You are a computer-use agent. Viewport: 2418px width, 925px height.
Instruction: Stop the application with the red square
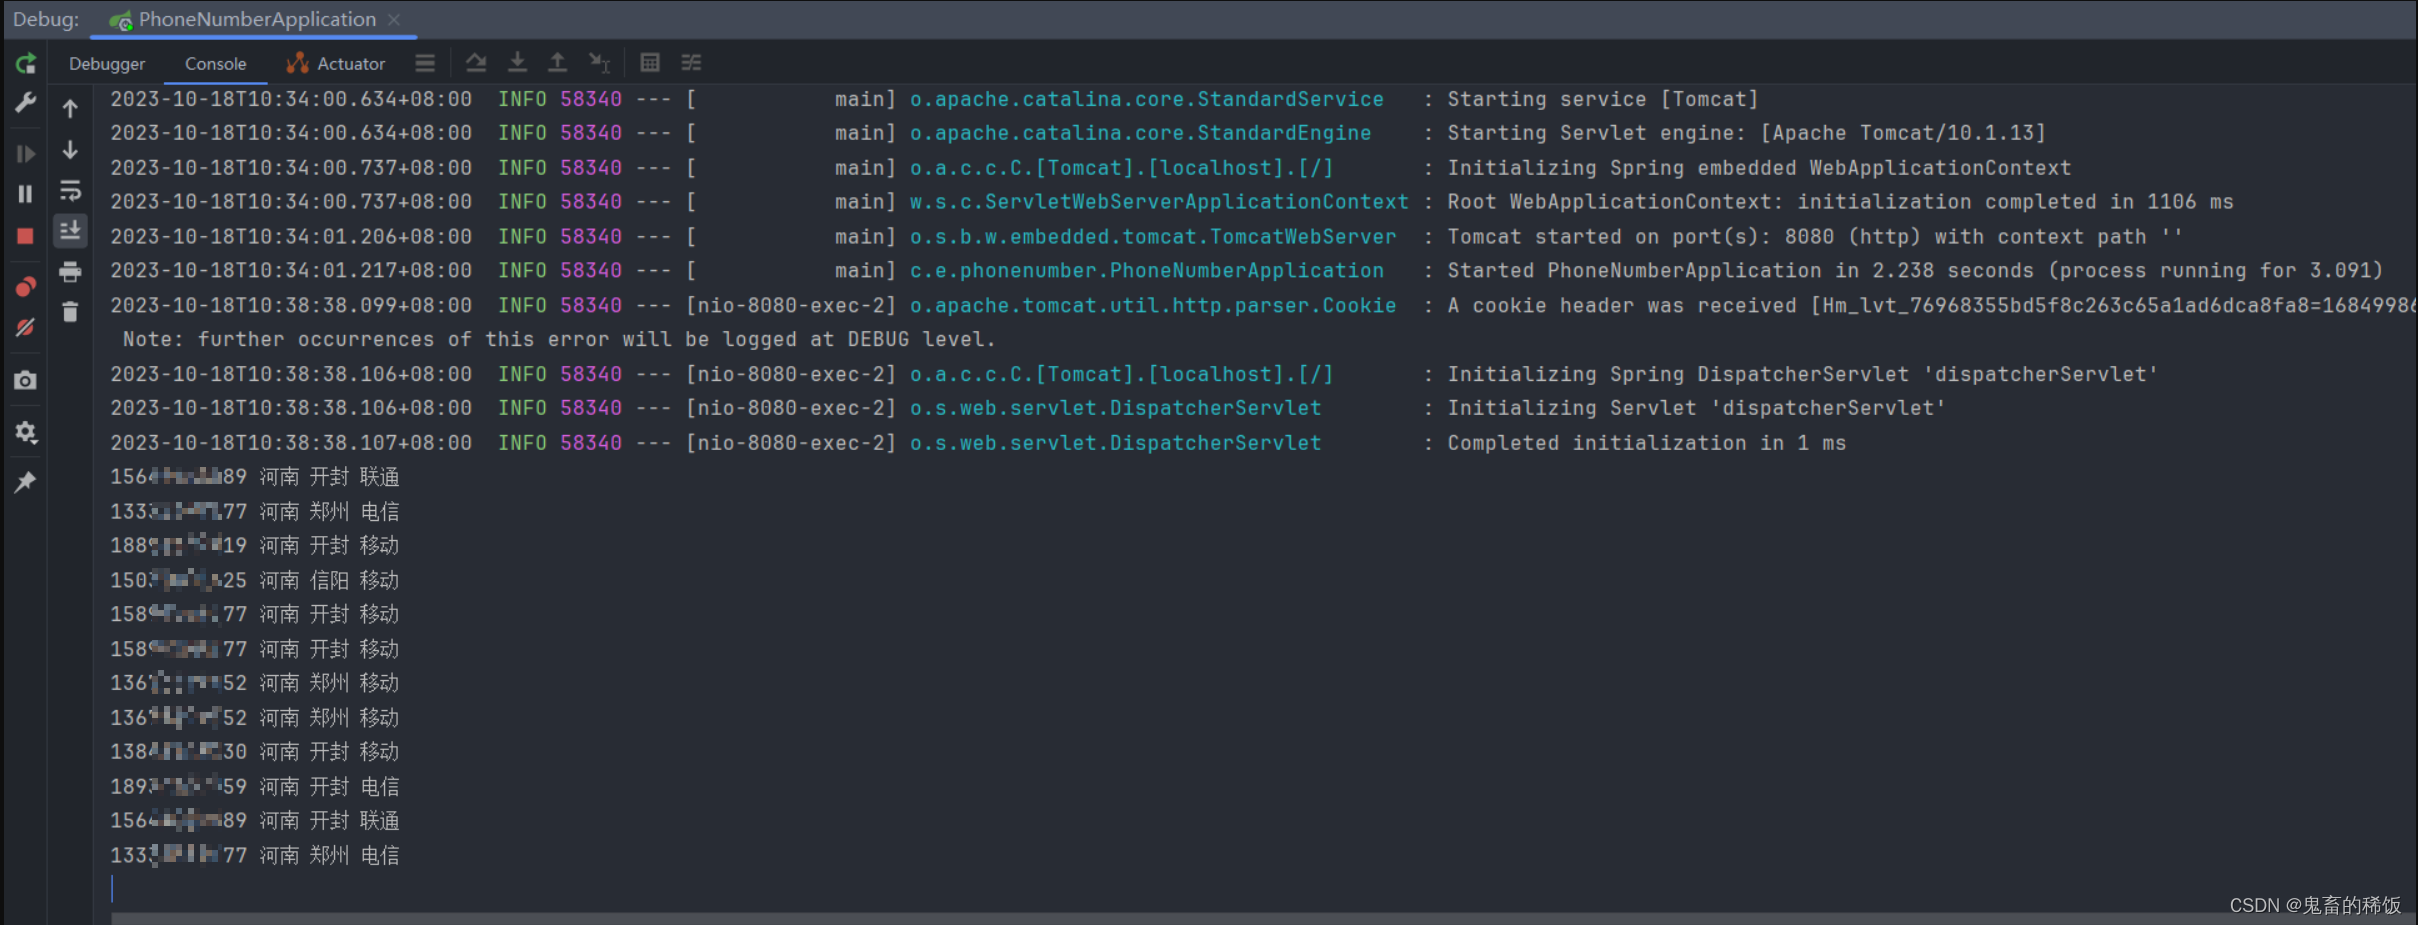(x=26, y=236)
